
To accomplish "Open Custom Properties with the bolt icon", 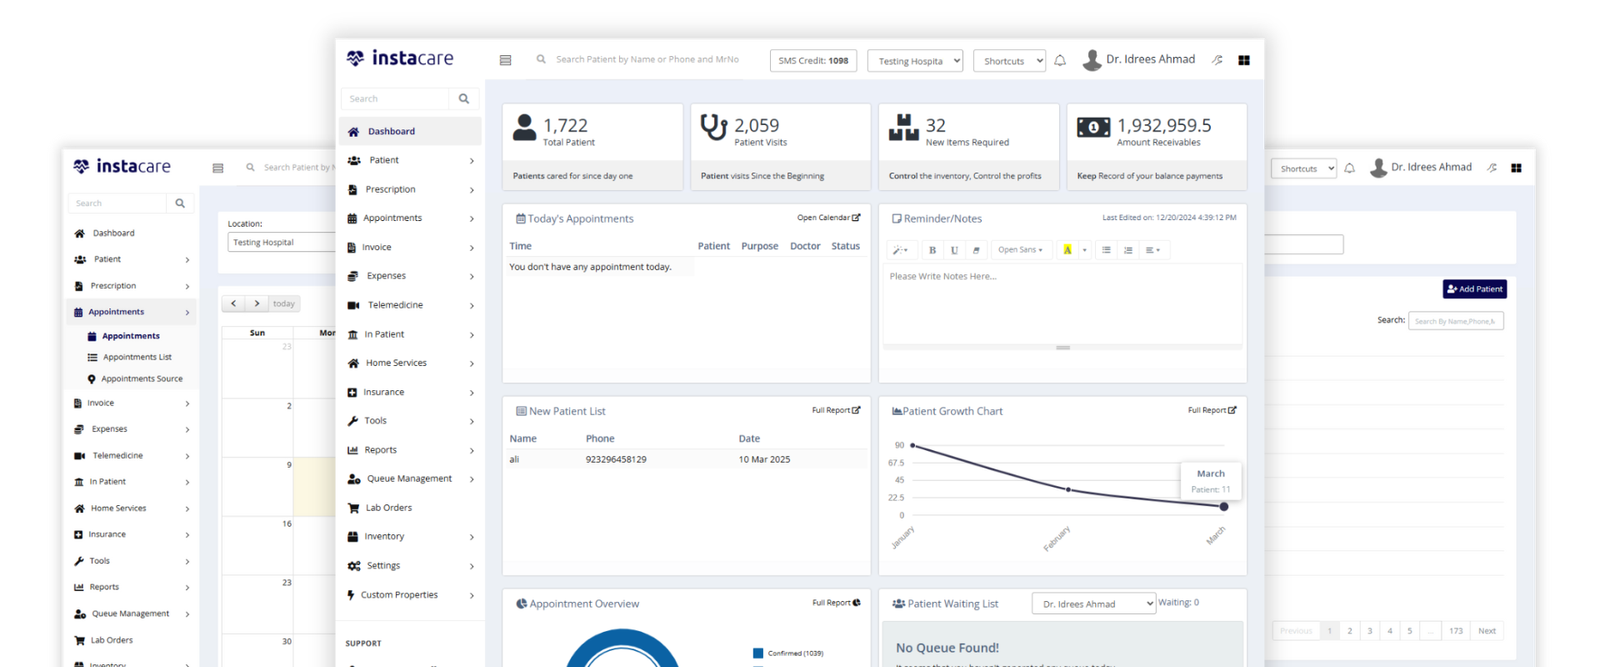I will pos(399,595).
